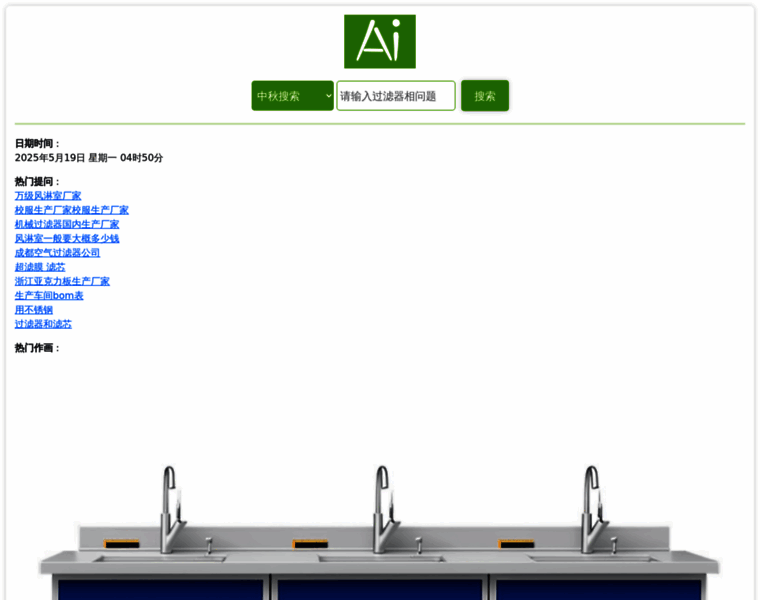The image size is (760, 600).
Task: Open the 万级风淋室厂家 link
Action: click(x=48, y=196)
